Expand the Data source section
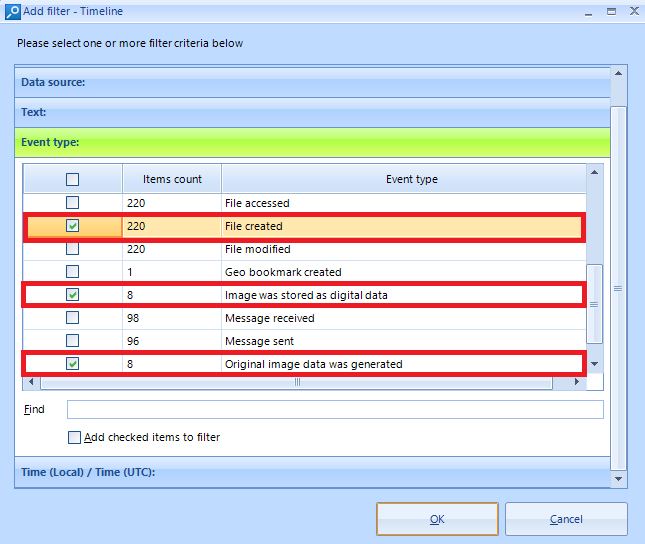This screenshot has height=544, width=645. 312,82
